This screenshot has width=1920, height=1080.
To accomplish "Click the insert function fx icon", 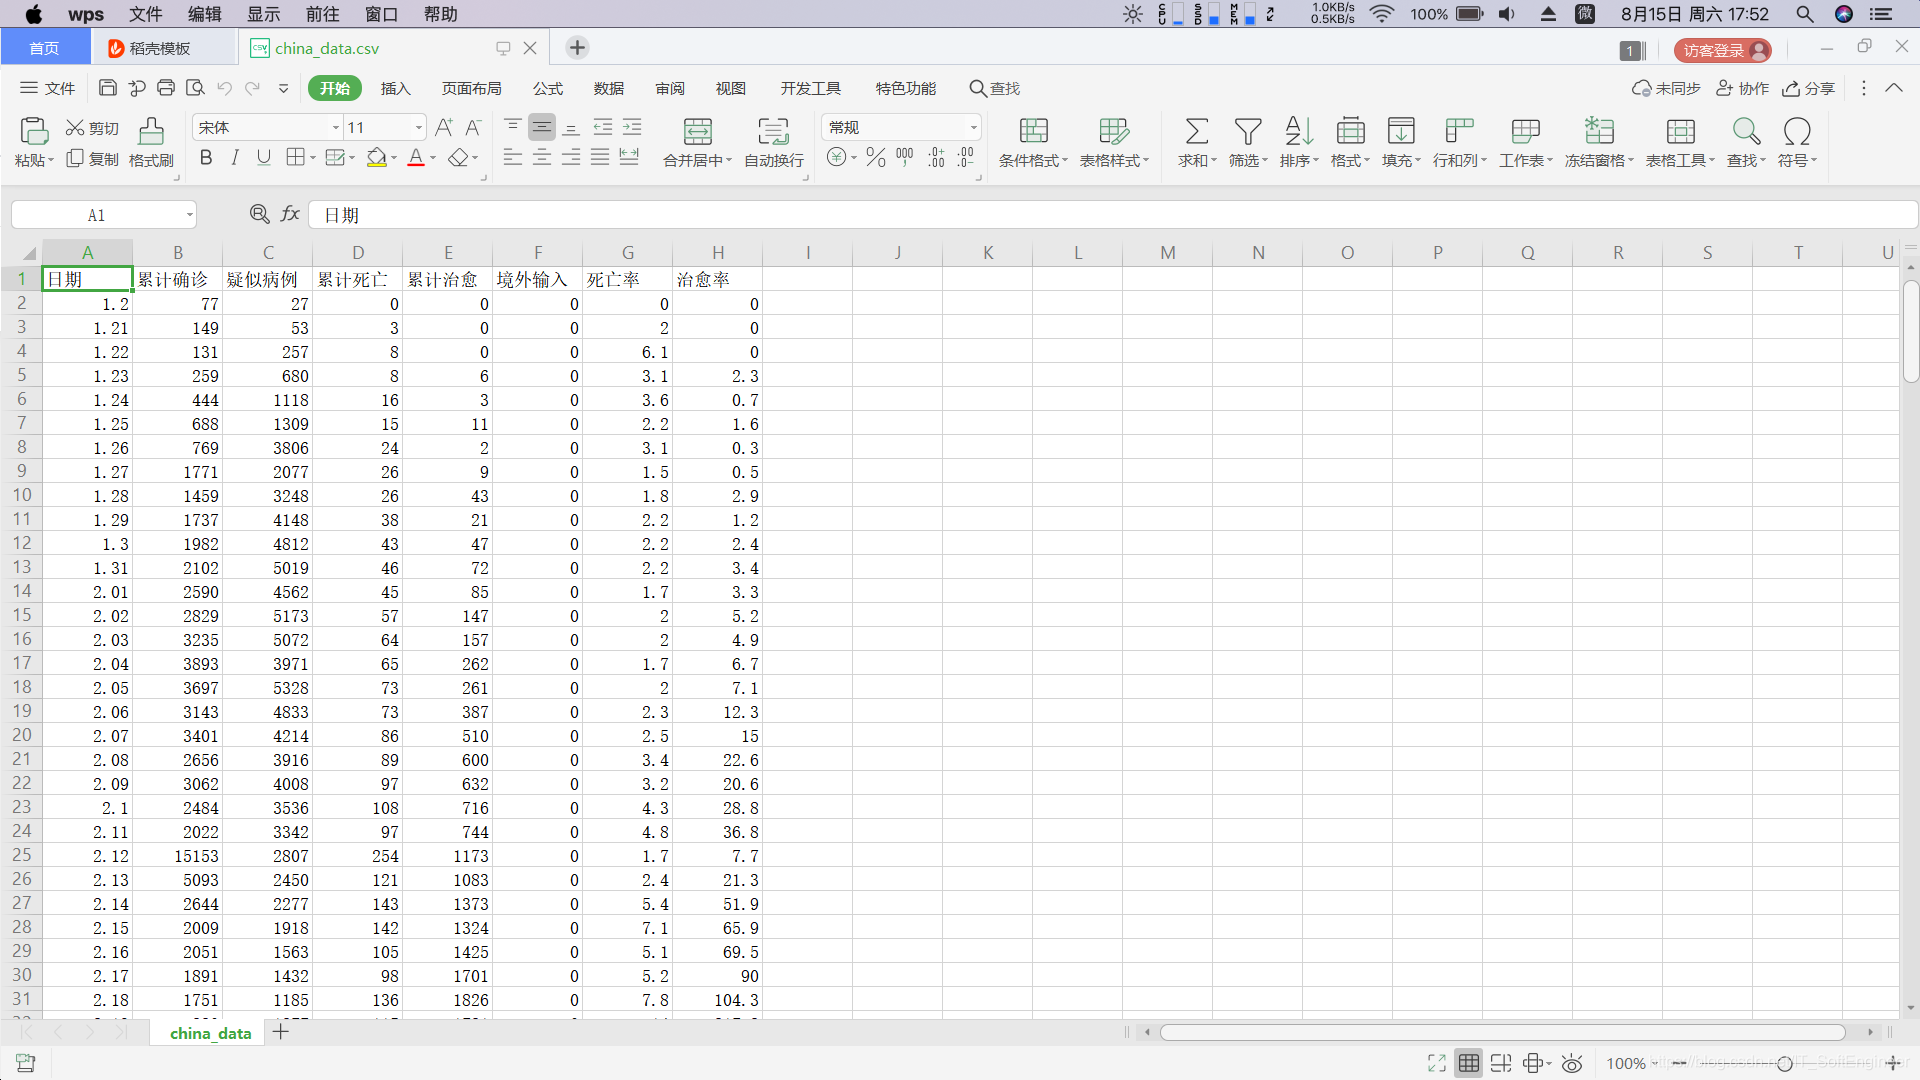I will pyautogui.click(x=290, y=214).
